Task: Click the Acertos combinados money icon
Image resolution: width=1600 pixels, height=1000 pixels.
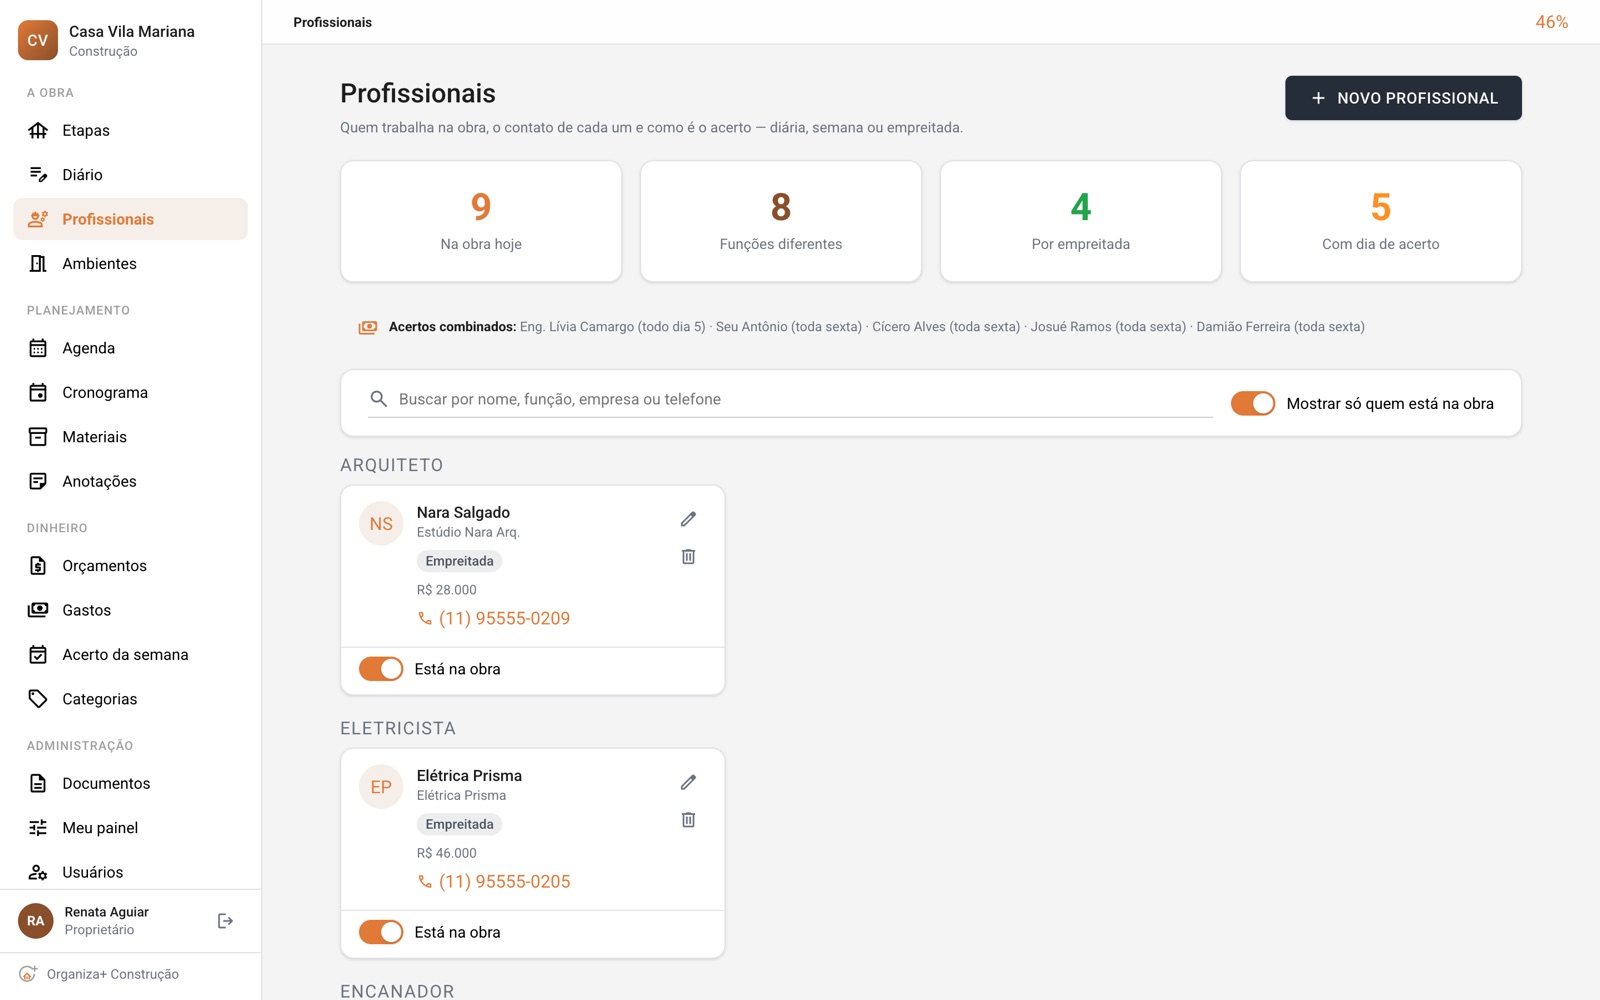Action: [368, 327]
